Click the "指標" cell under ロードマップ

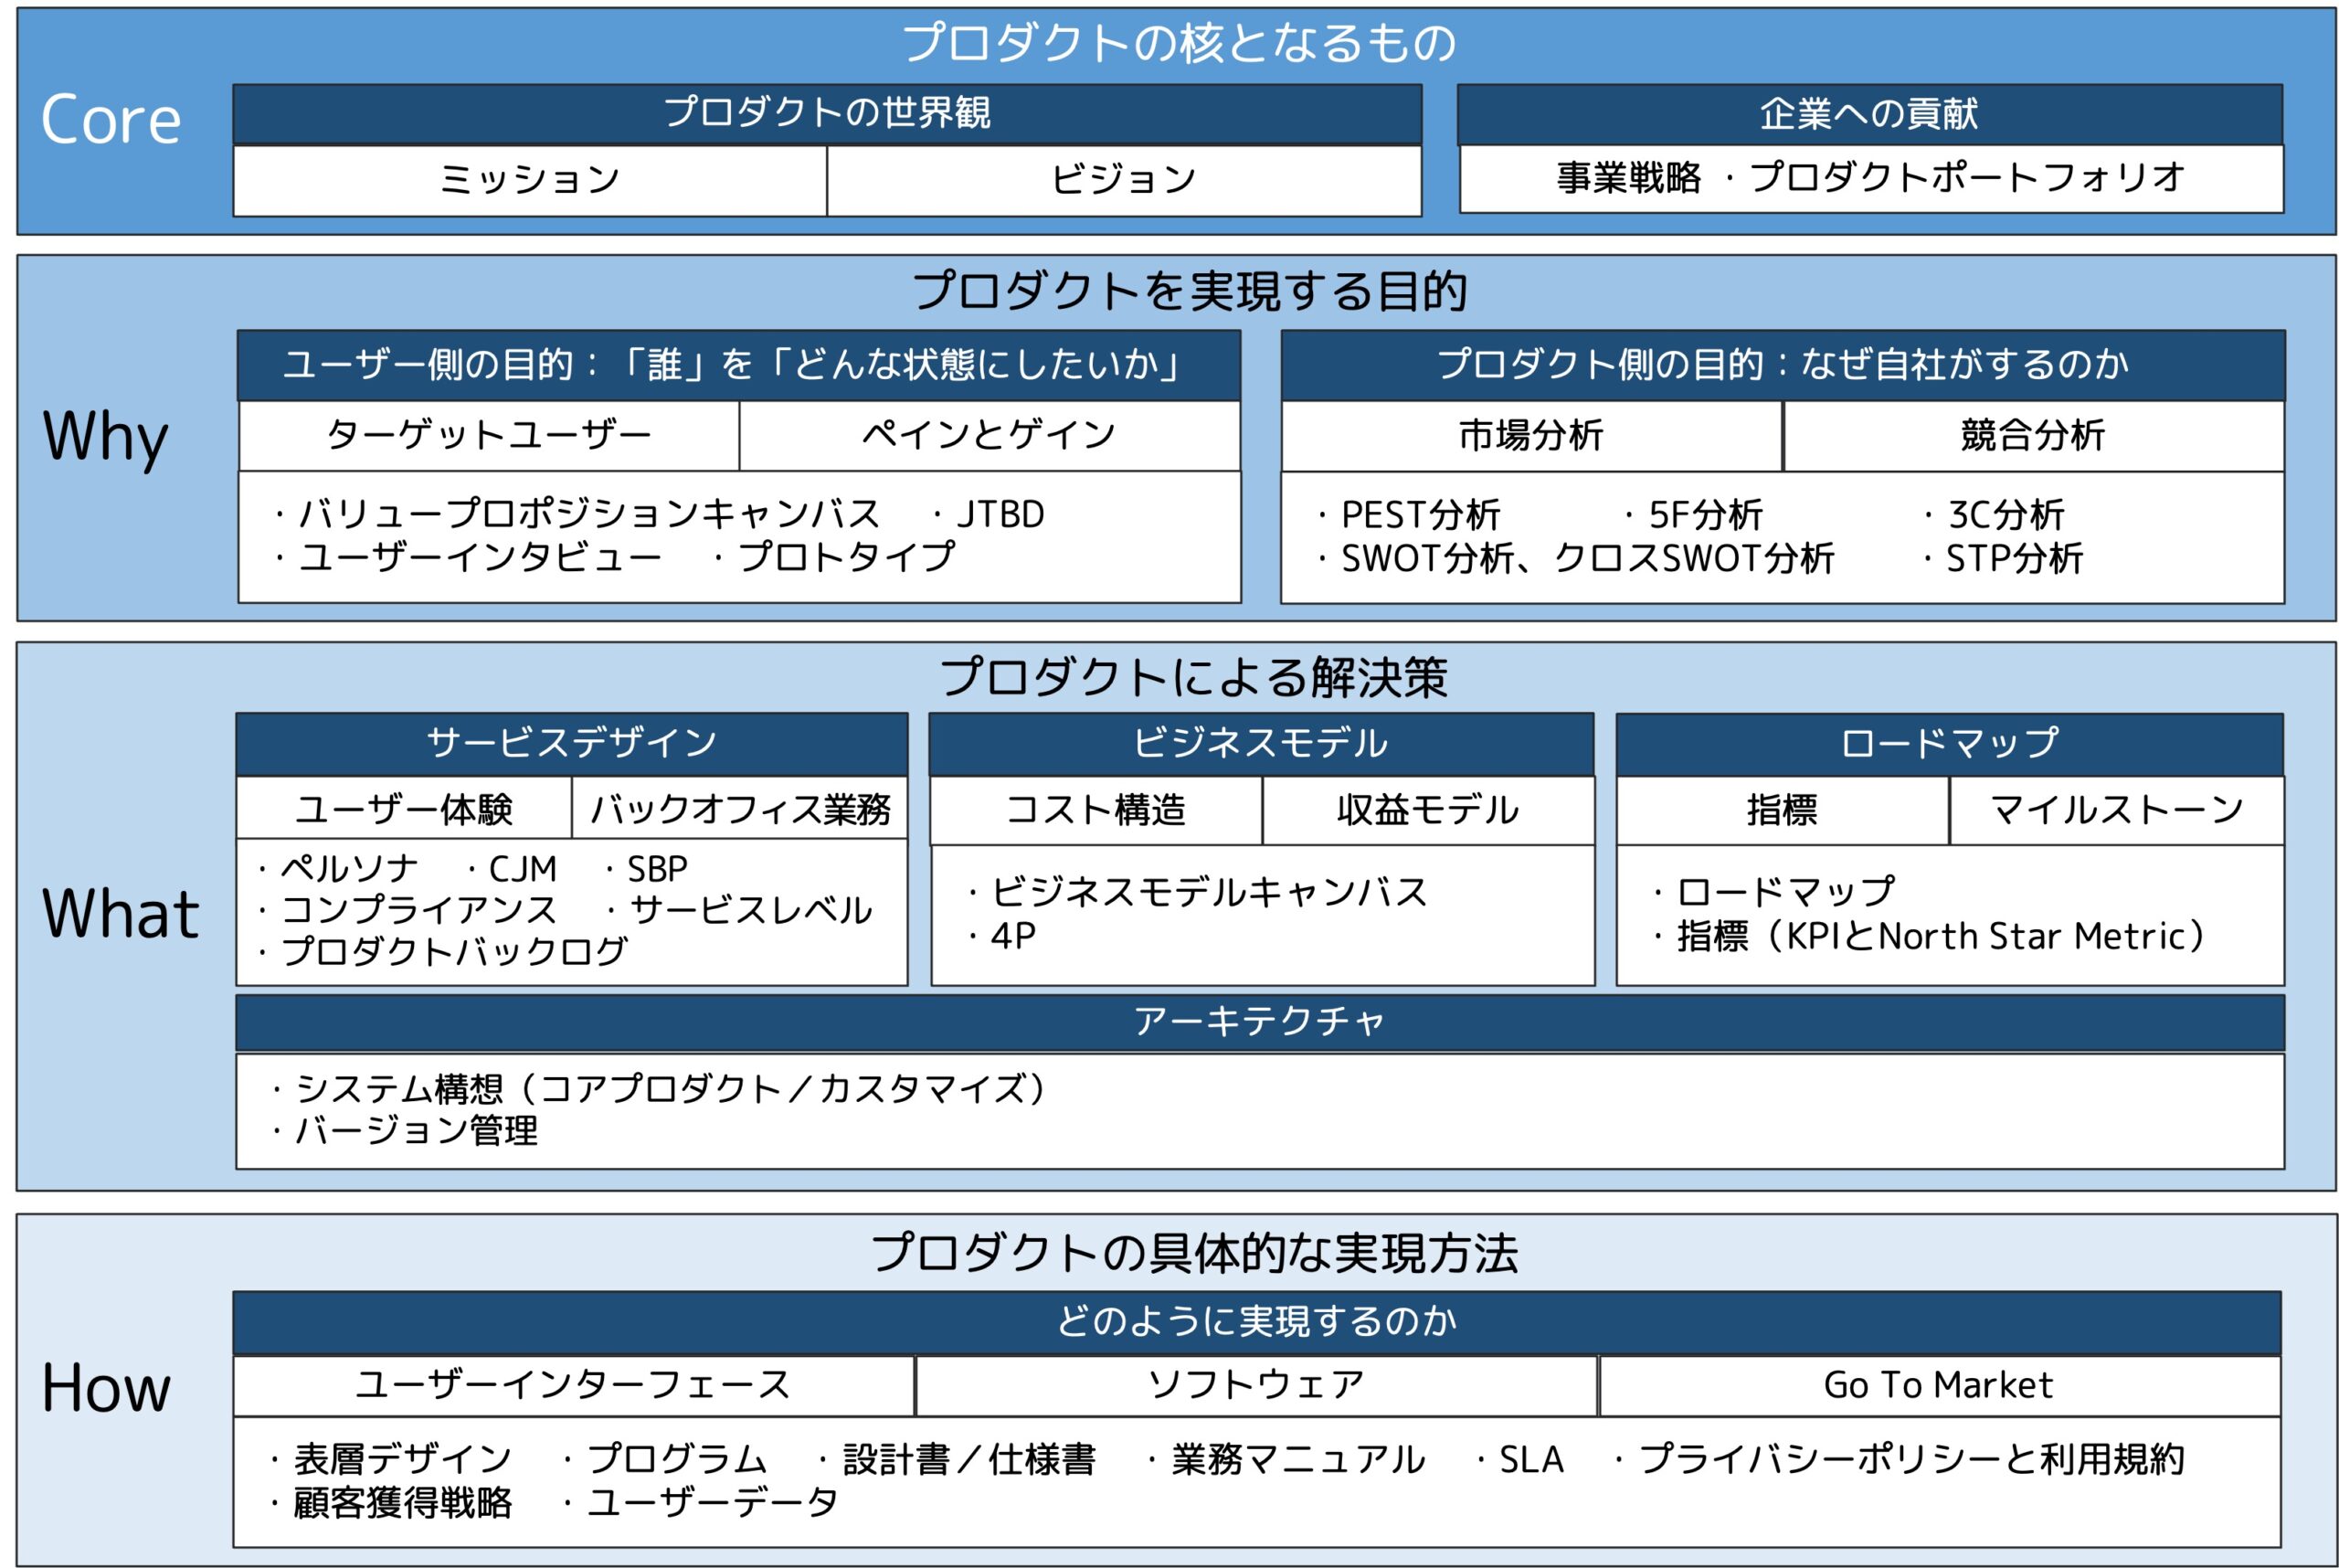coord(1783,810)
